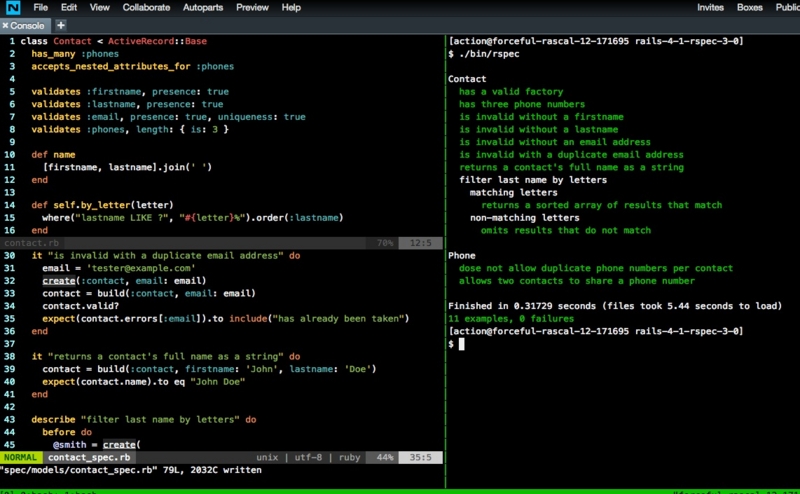Image resolution: width=800 pixels, height=494 pixels.
Task: Click 'has_many :phones' code line
Action: 75,54
